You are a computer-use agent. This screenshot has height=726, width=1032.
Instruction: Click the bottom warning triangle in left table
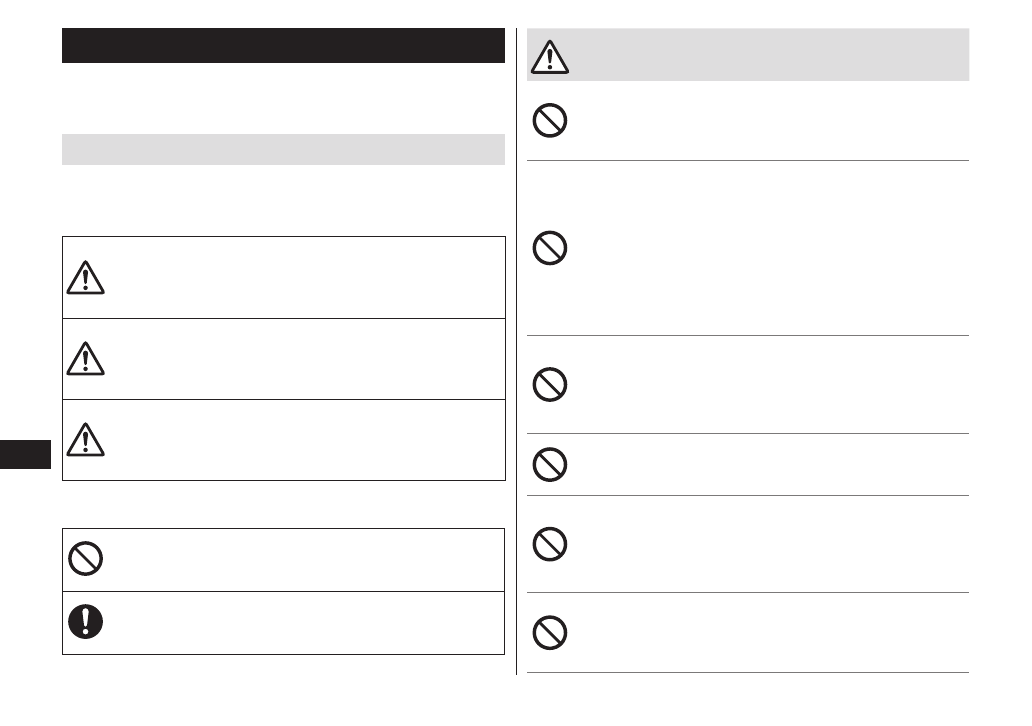pyautogui.click(x=86, y=440)
